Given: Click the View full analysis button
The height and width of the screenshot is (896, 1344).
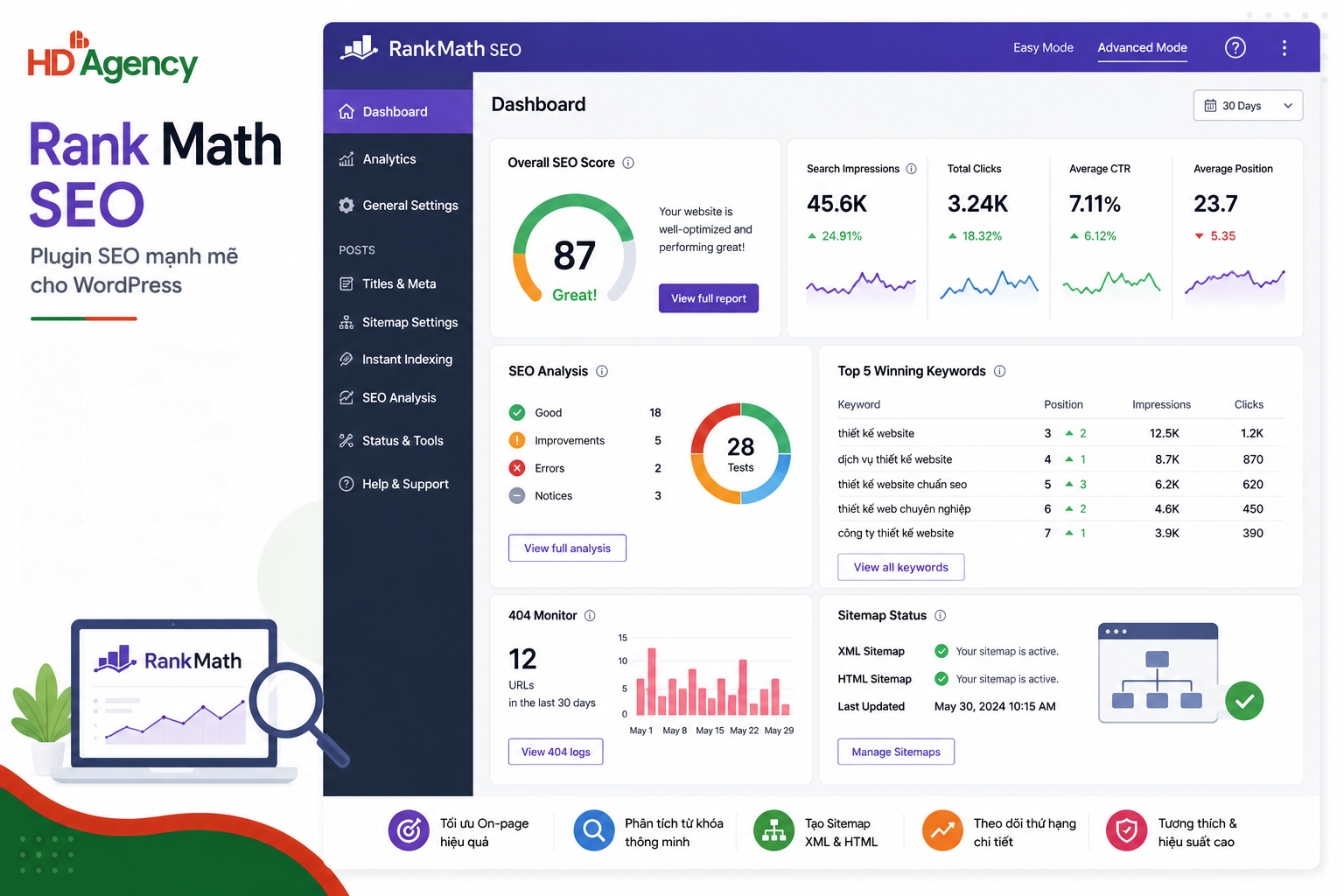Looking at the screenshot, I should pyautogui.click(x=567, y=548).
